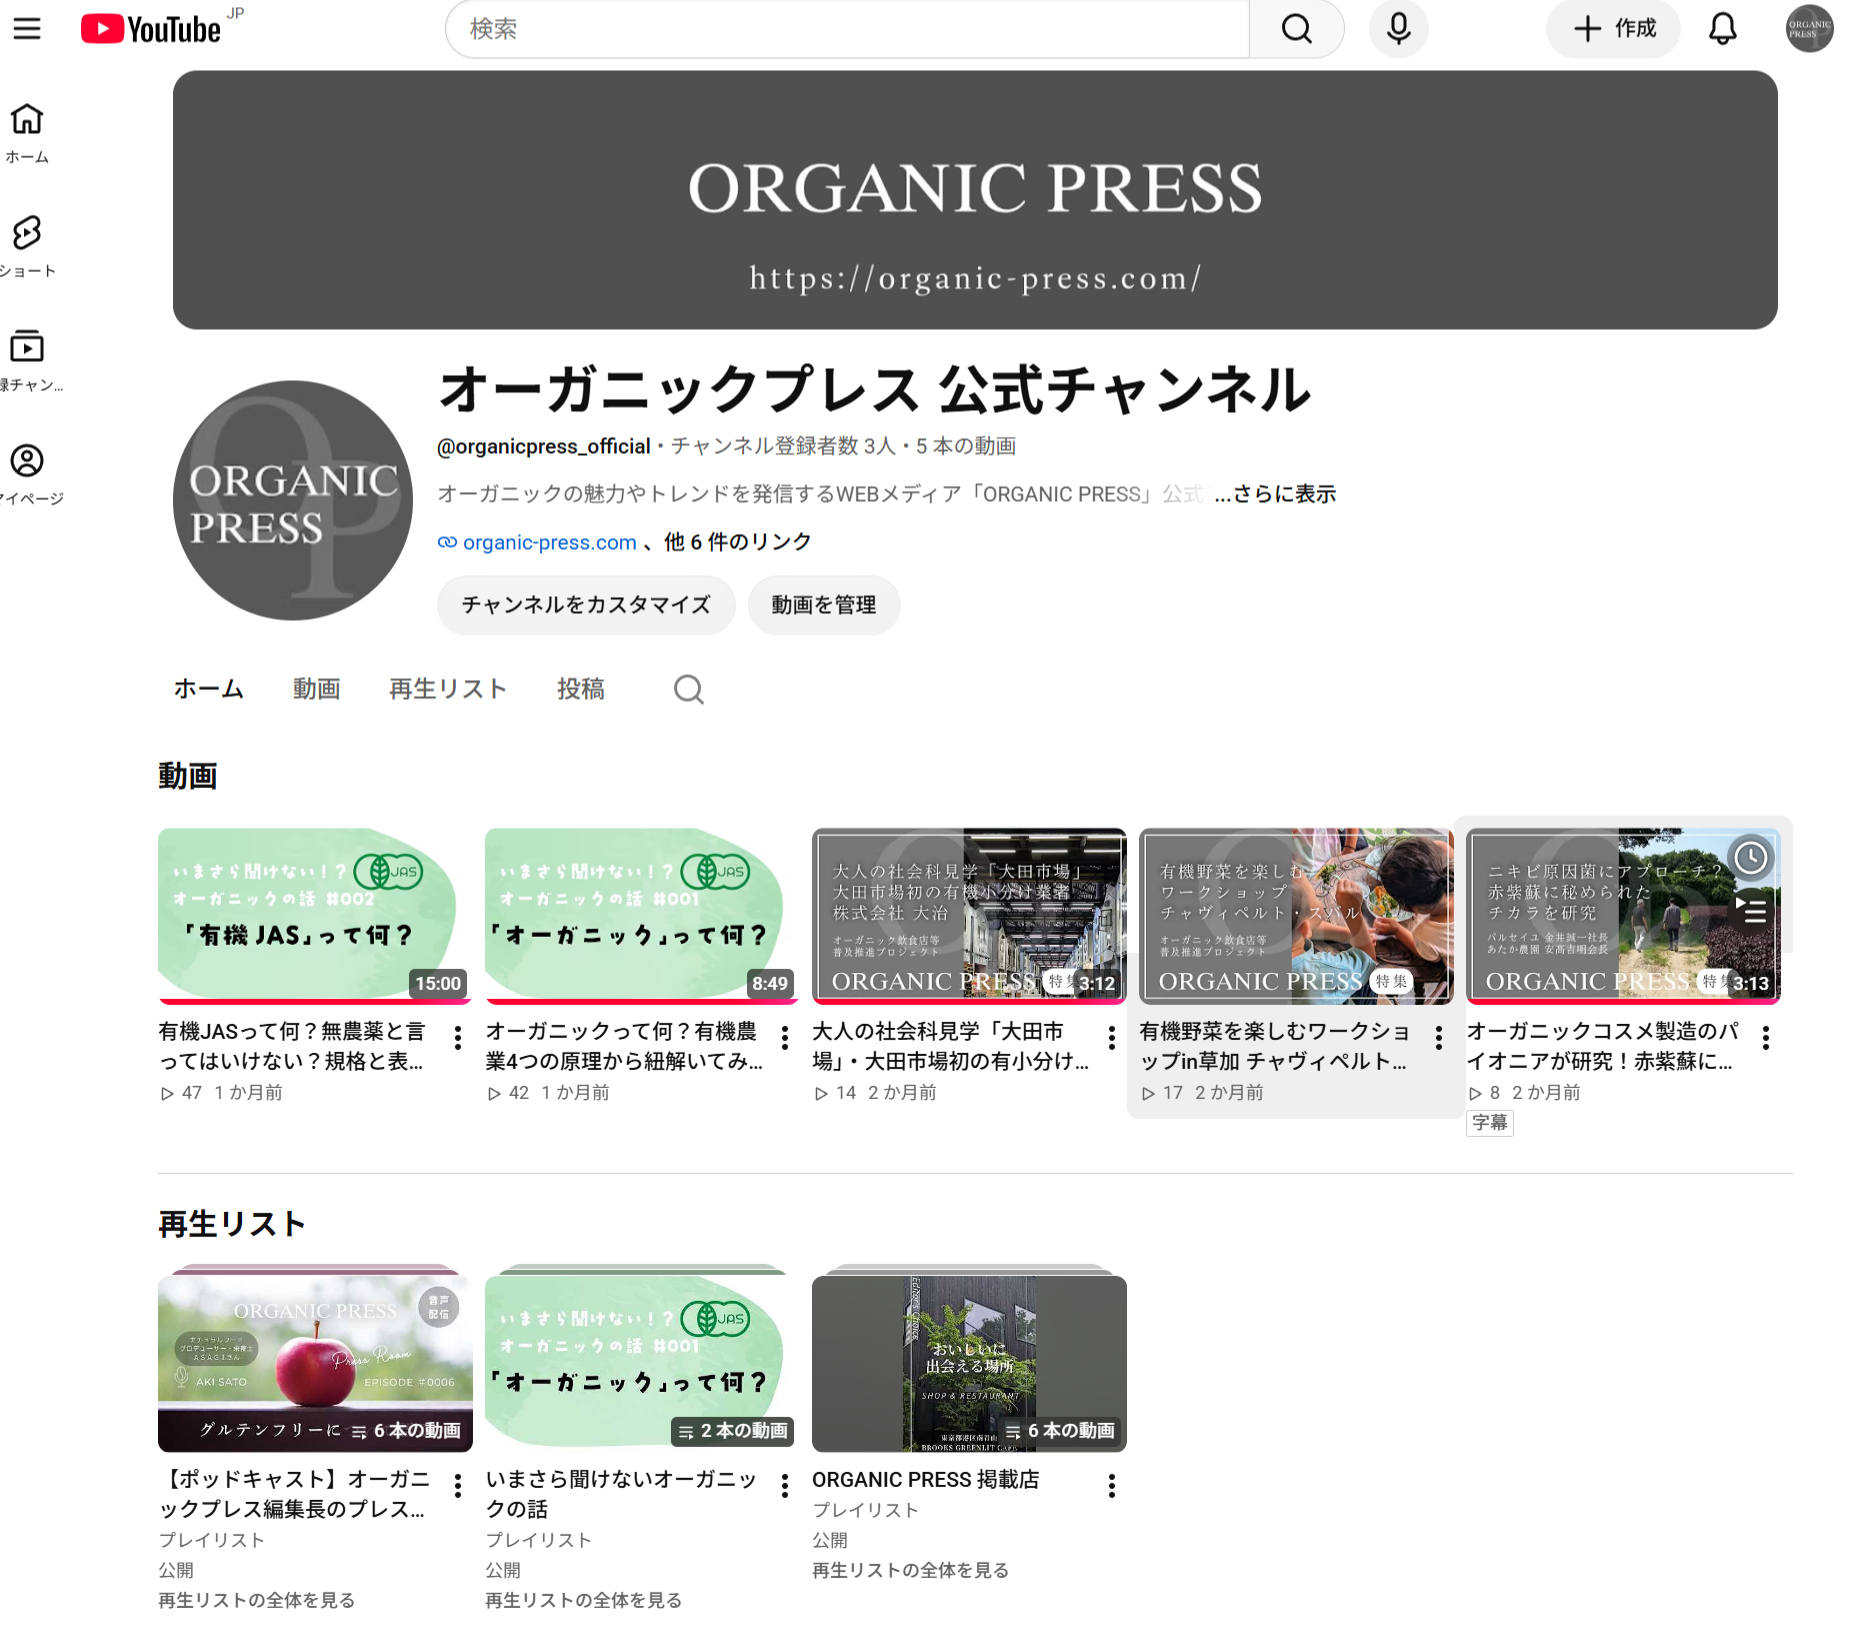Click 動画を管理 button

[x=823, y=605]
